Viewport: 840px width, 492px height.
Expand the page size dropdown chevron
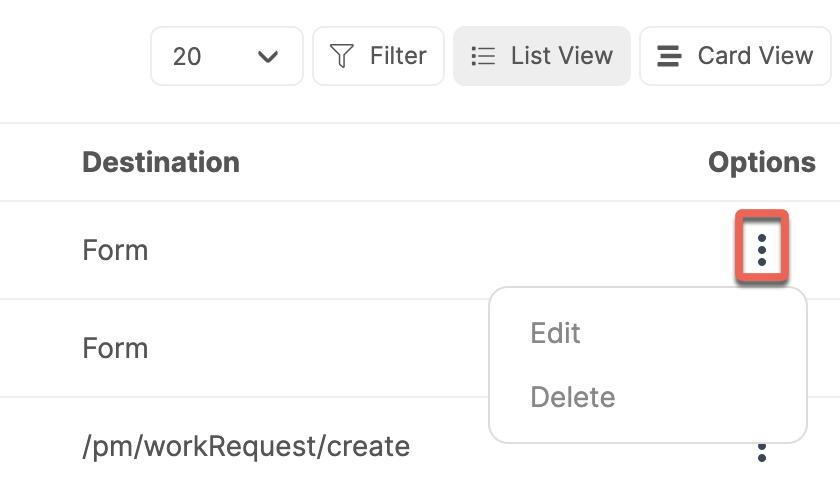(268, 56)
